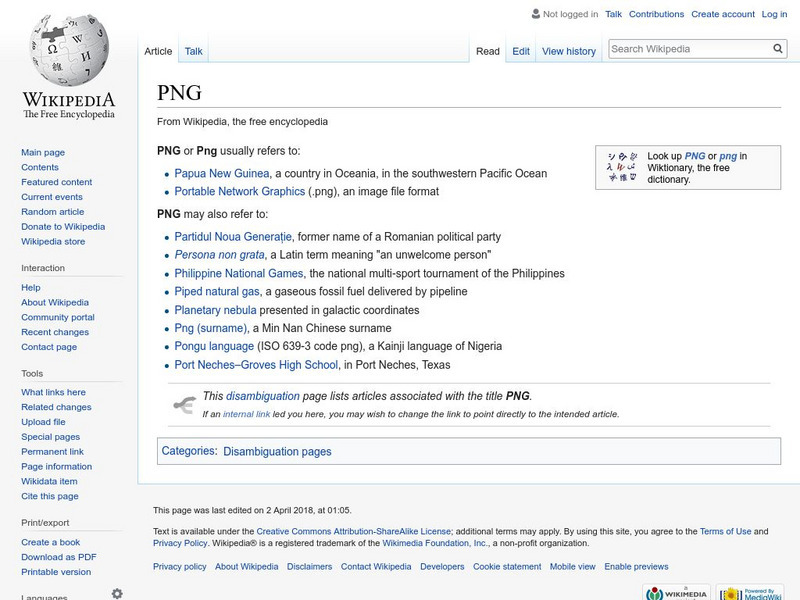
Task: Open the user Talk link at top
Action: (x=613, y=14)
